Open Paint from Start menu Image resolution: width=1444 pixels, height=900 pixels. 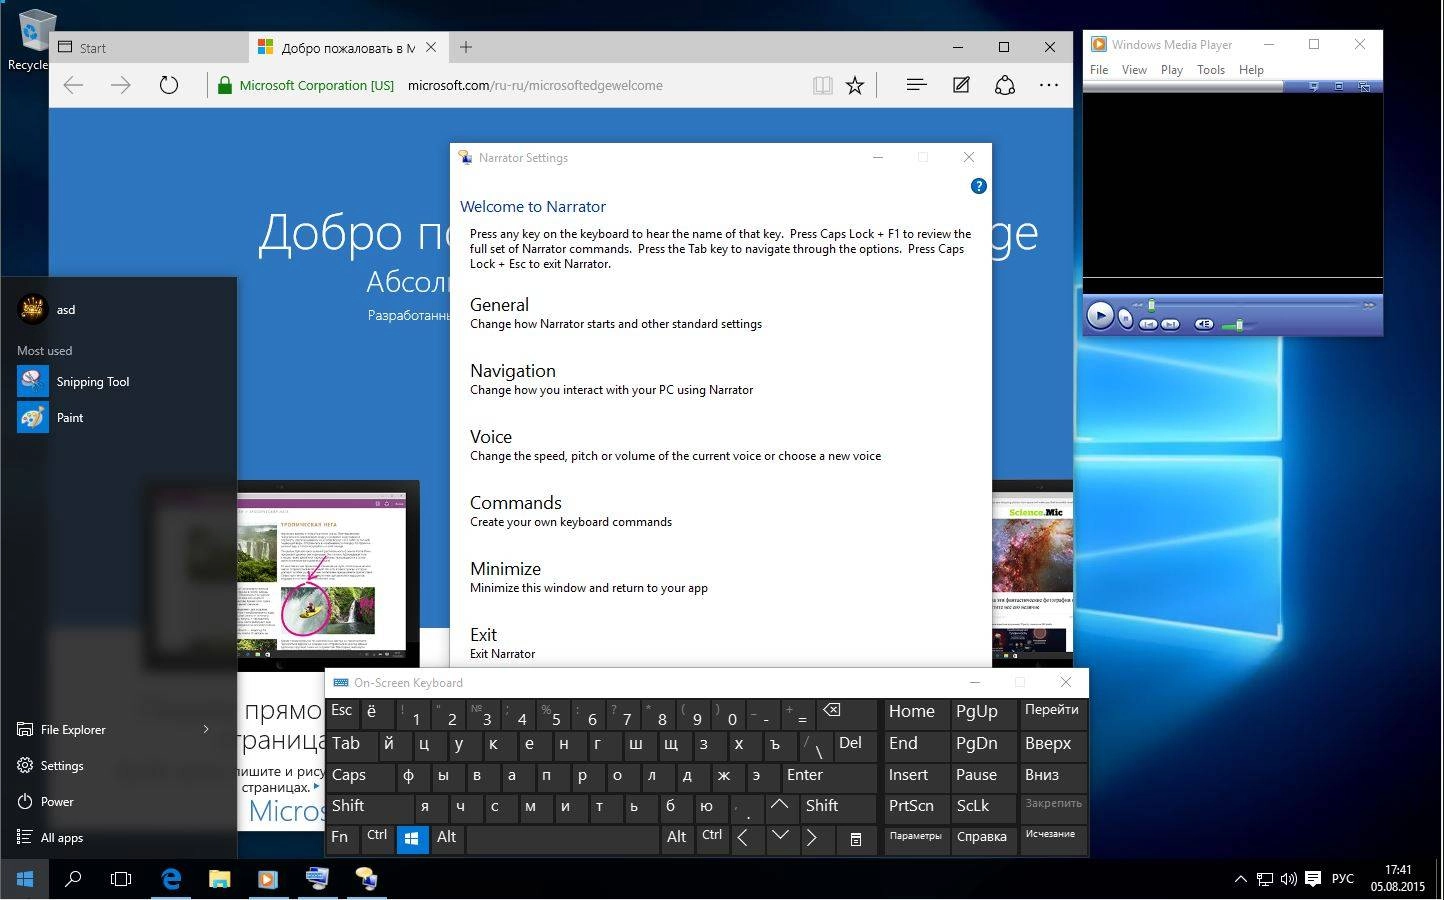tap(118, 417)
